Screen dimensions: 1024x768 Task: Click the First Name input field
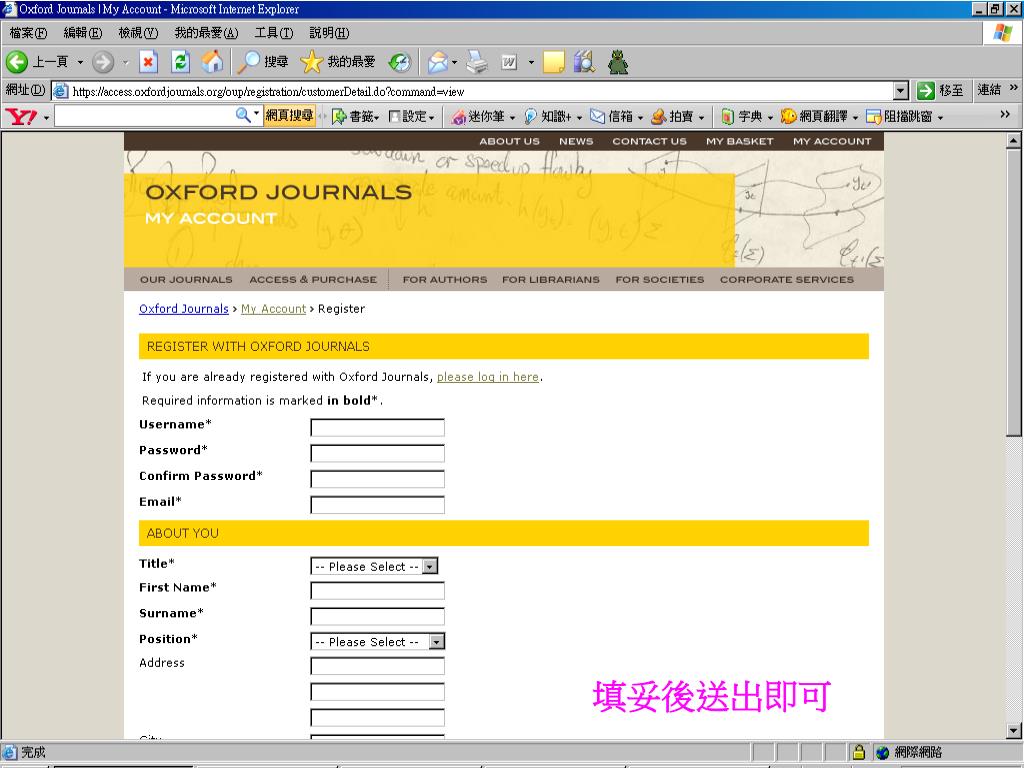pos(377,591)
